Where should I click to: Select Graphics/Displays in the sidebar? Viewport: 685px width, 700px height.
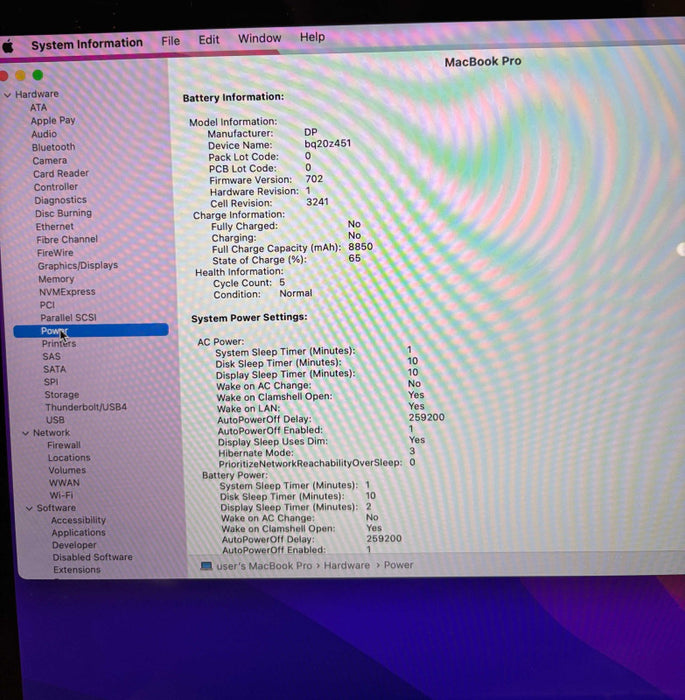(78, 266)
